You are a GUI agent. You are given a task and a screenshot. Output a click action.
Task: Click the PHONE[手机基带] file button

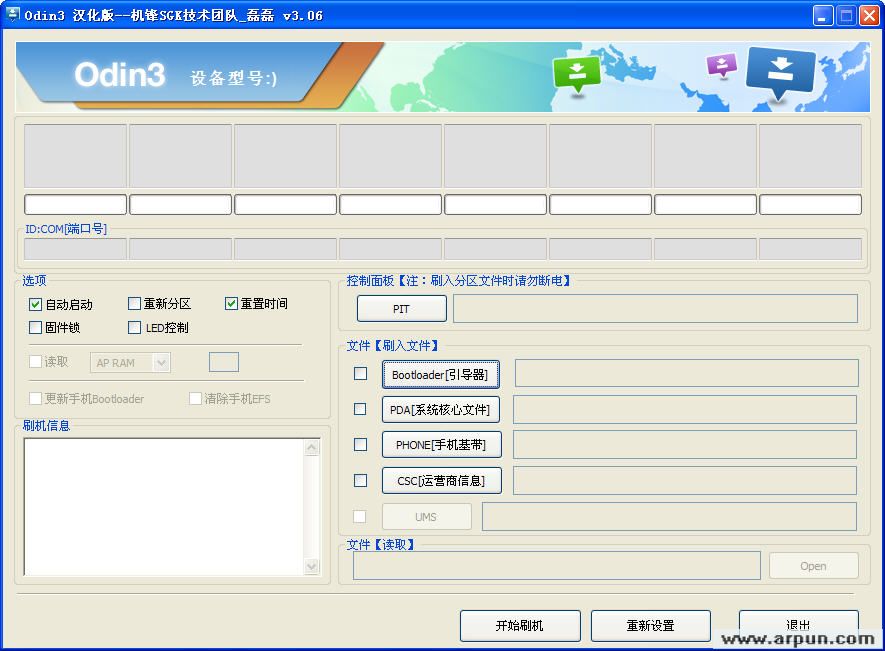point(441,444)
